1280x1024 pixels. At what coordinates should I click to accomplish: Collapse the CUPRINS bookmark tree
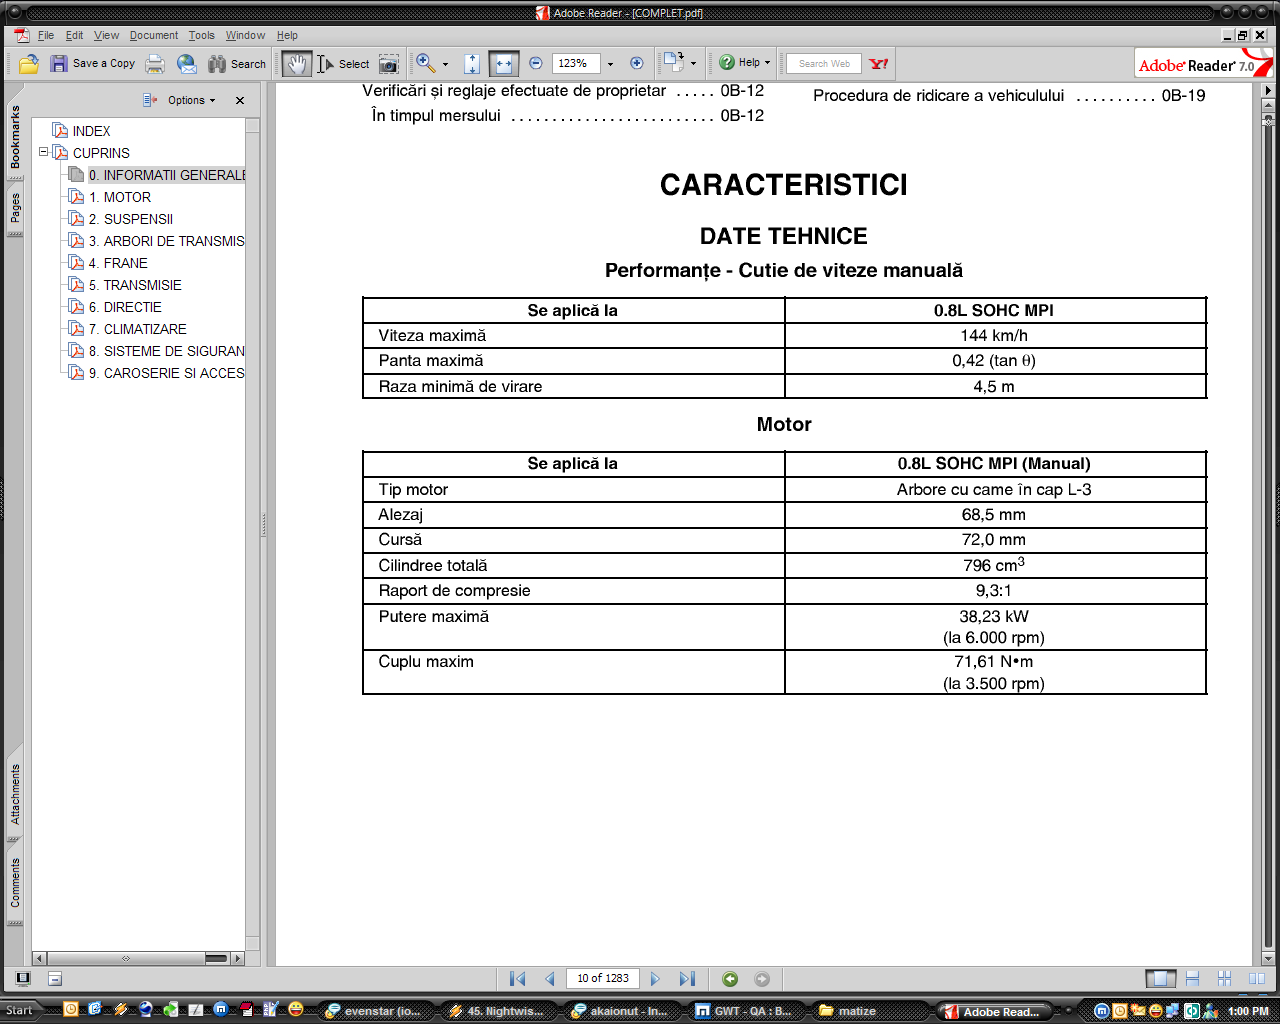(44, 152)
